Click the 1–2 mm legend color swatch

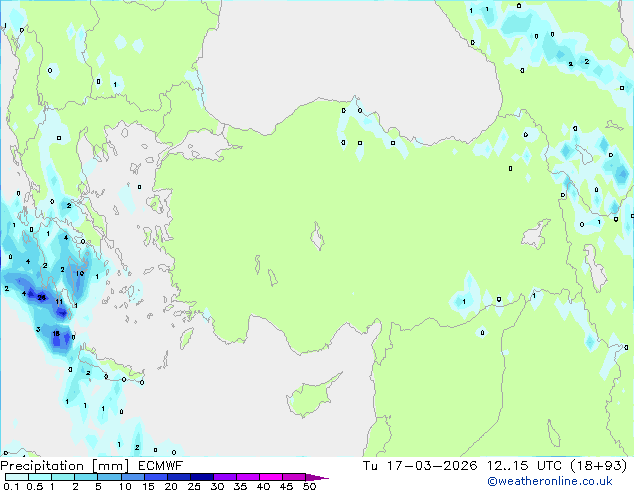click(x=63, y=477)
